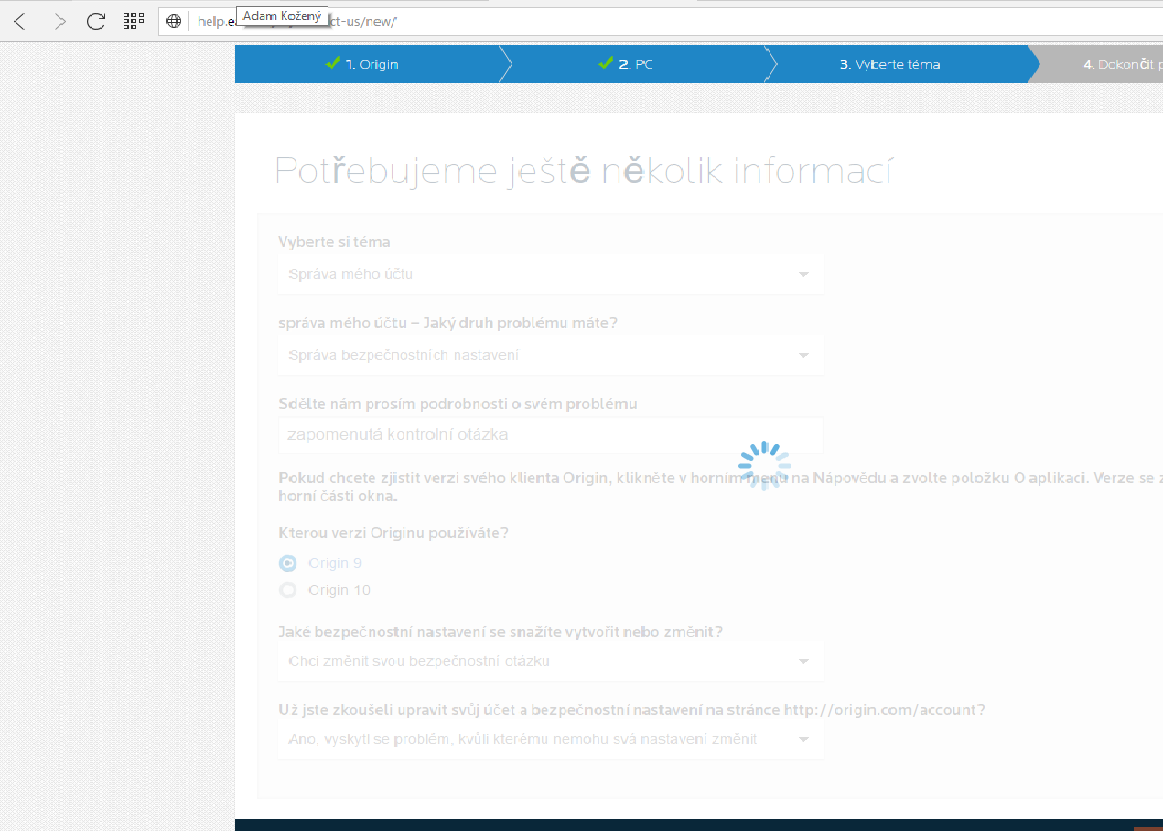Reload the page with the refresh icon

(x=96, y=21)
